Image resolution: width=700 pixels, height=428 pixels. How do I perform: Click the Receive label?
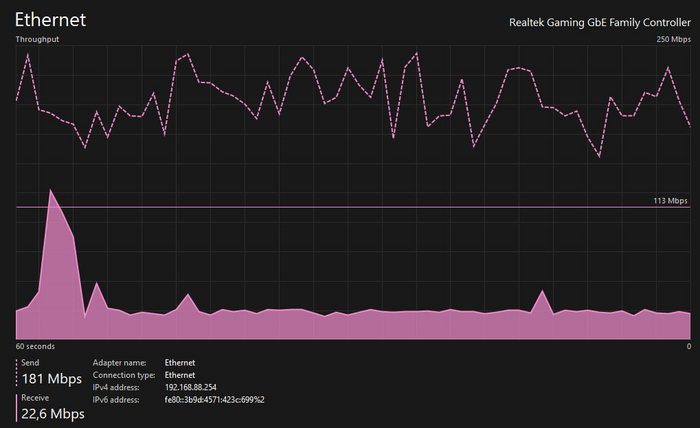point(35,398)
